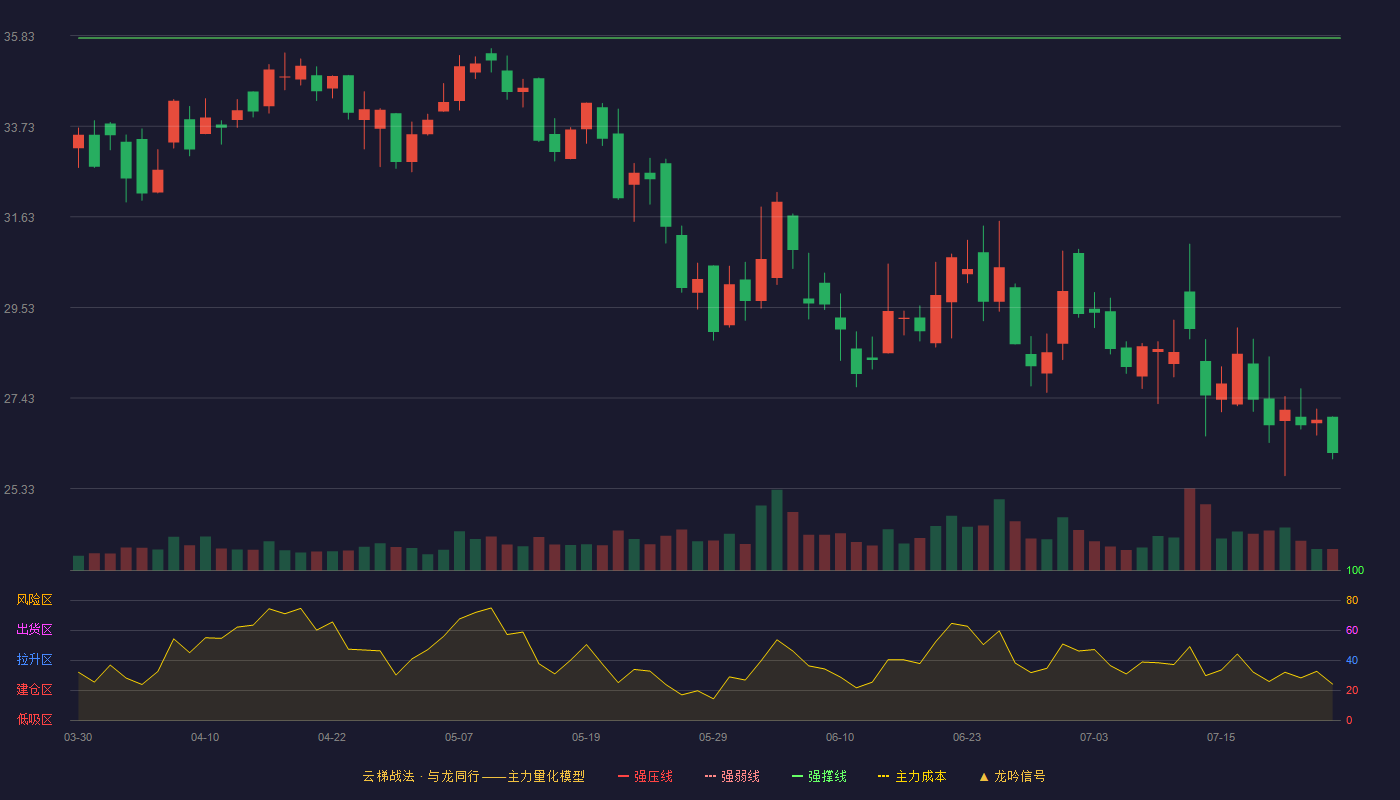Select the 低吸区 zone label

click(34, 719)
